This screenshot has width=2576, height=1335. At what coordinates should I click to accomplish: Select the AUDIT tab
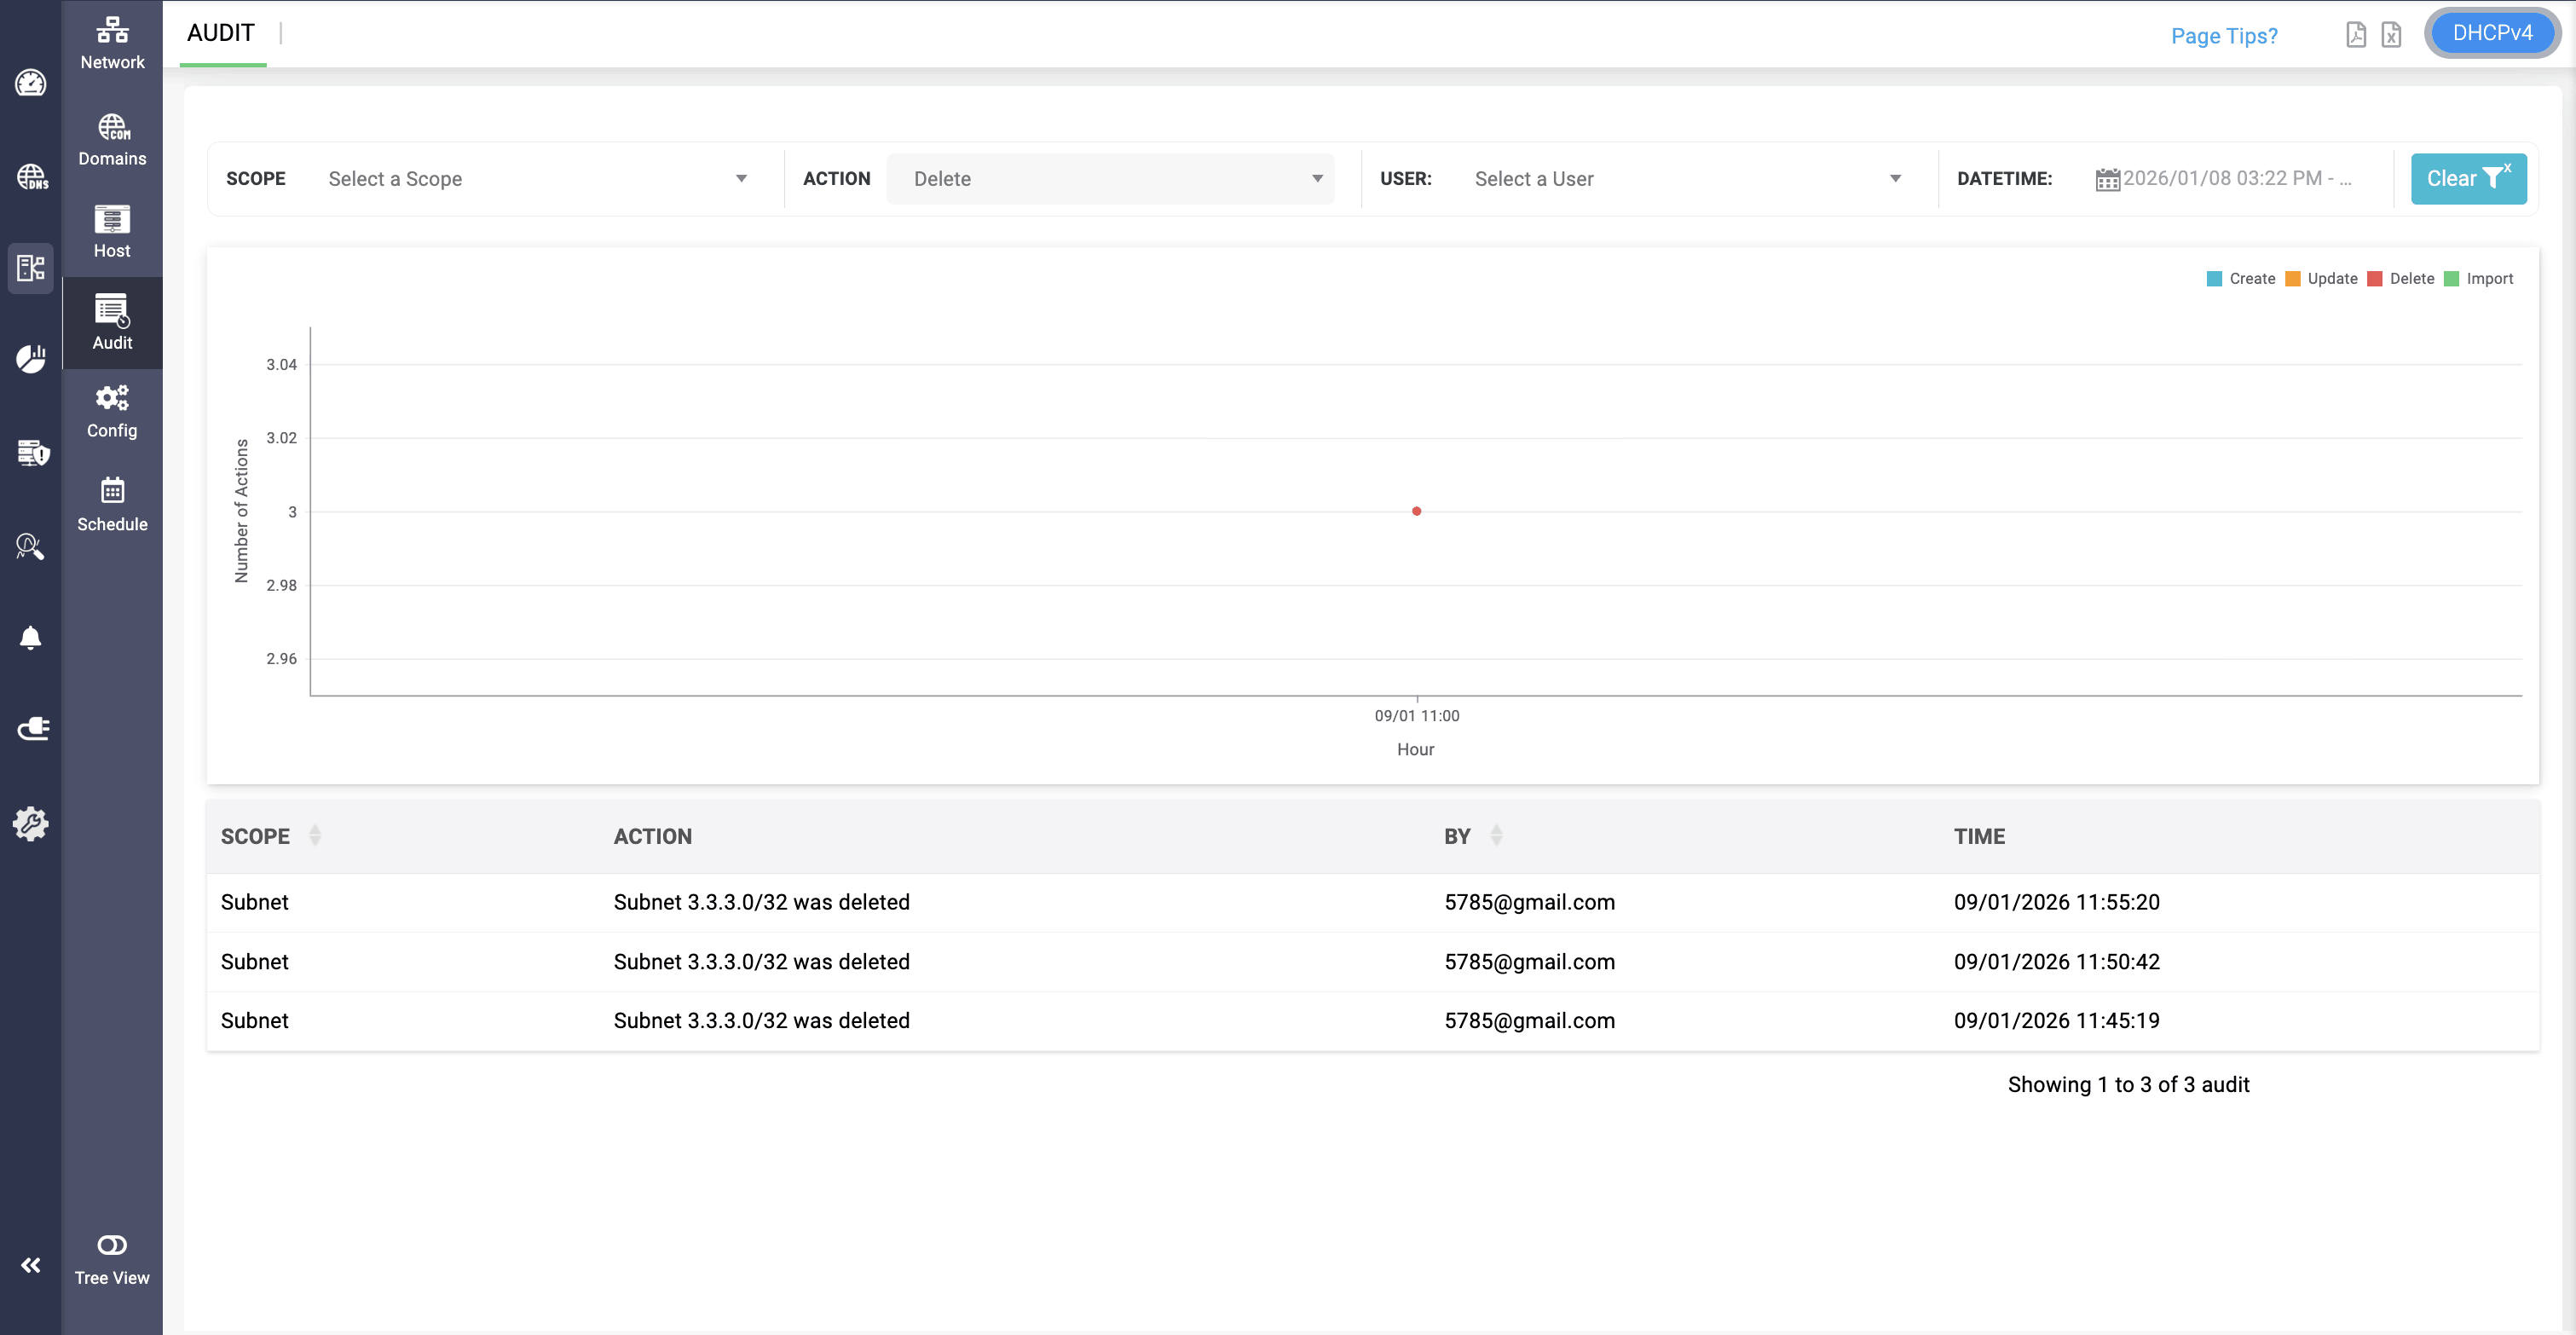(221, 33)
